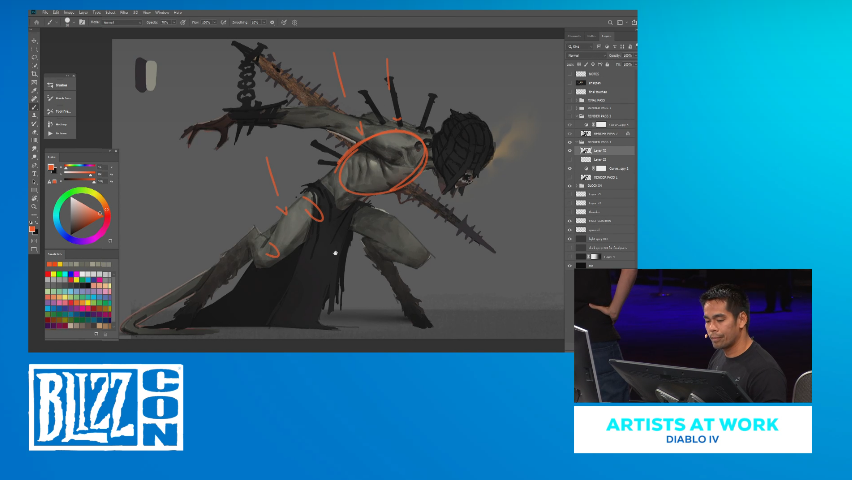Select the Zoom tool
Viewport: 852px width, 480px height.
pyautogui.click(x=34, y=207)
